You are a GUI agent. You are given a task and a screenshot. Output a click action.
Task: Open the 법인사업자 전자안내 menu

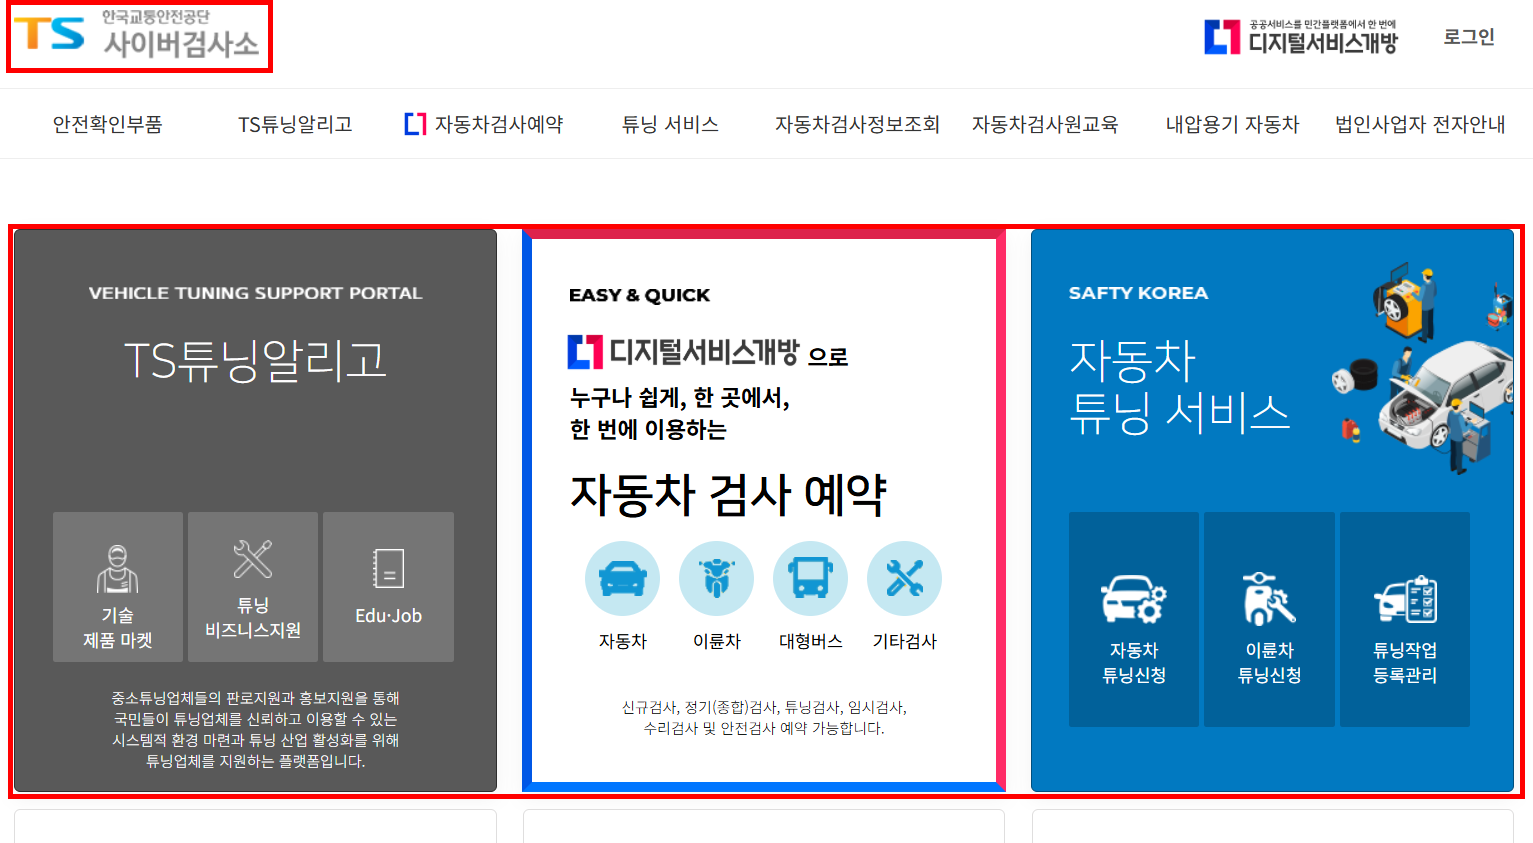[1418, 123]
